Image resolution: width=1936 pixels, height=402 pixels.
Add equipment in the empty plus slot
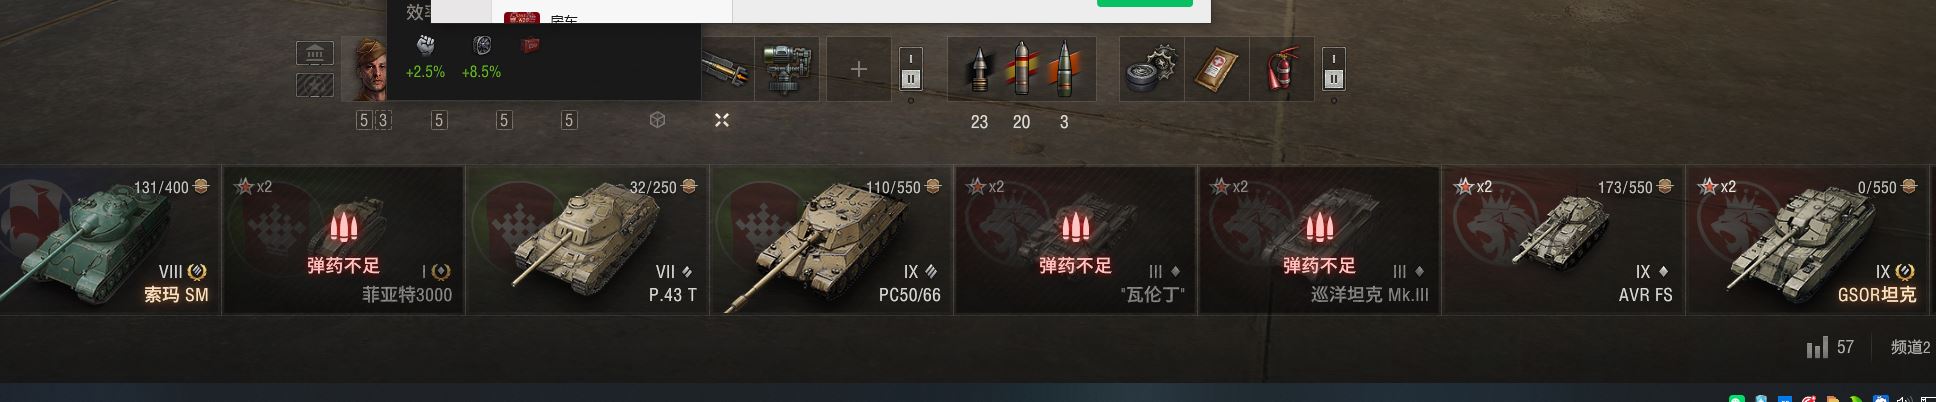(x=859, y=69)
